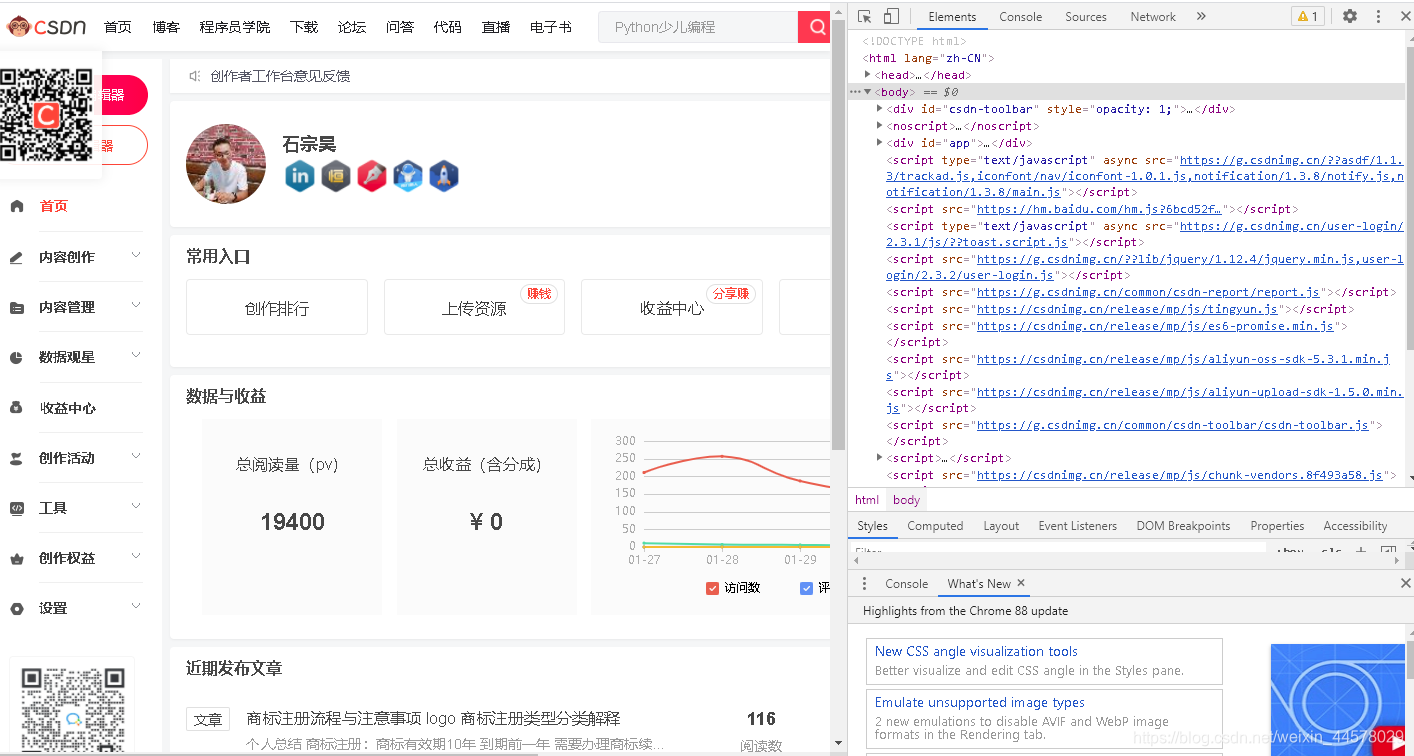Click the red search magnifier button

click(816, 27)
